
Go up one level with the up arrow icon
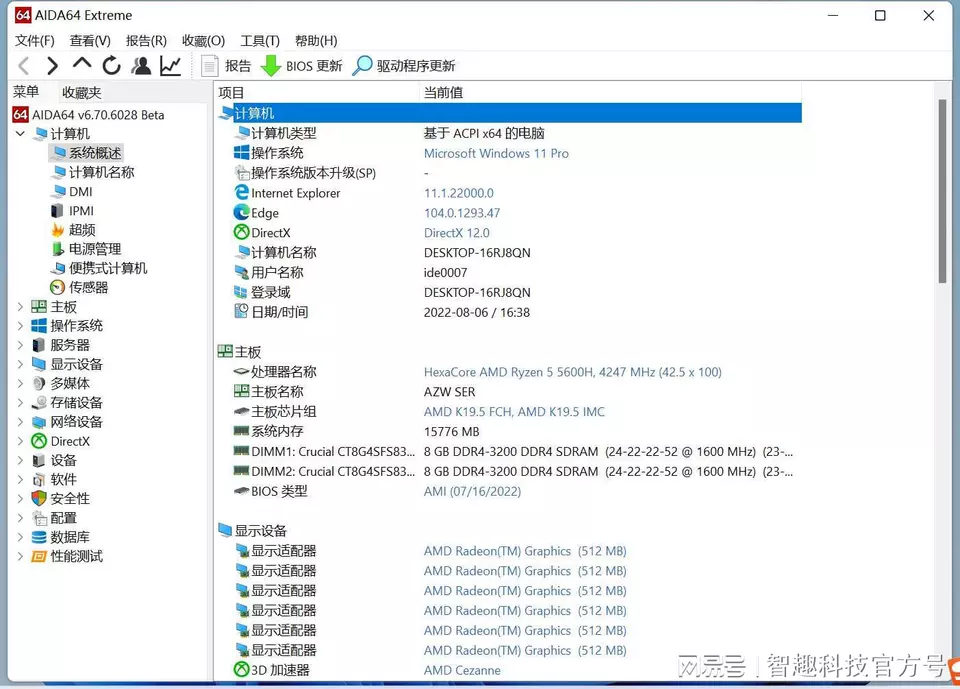tap(82, 63)
